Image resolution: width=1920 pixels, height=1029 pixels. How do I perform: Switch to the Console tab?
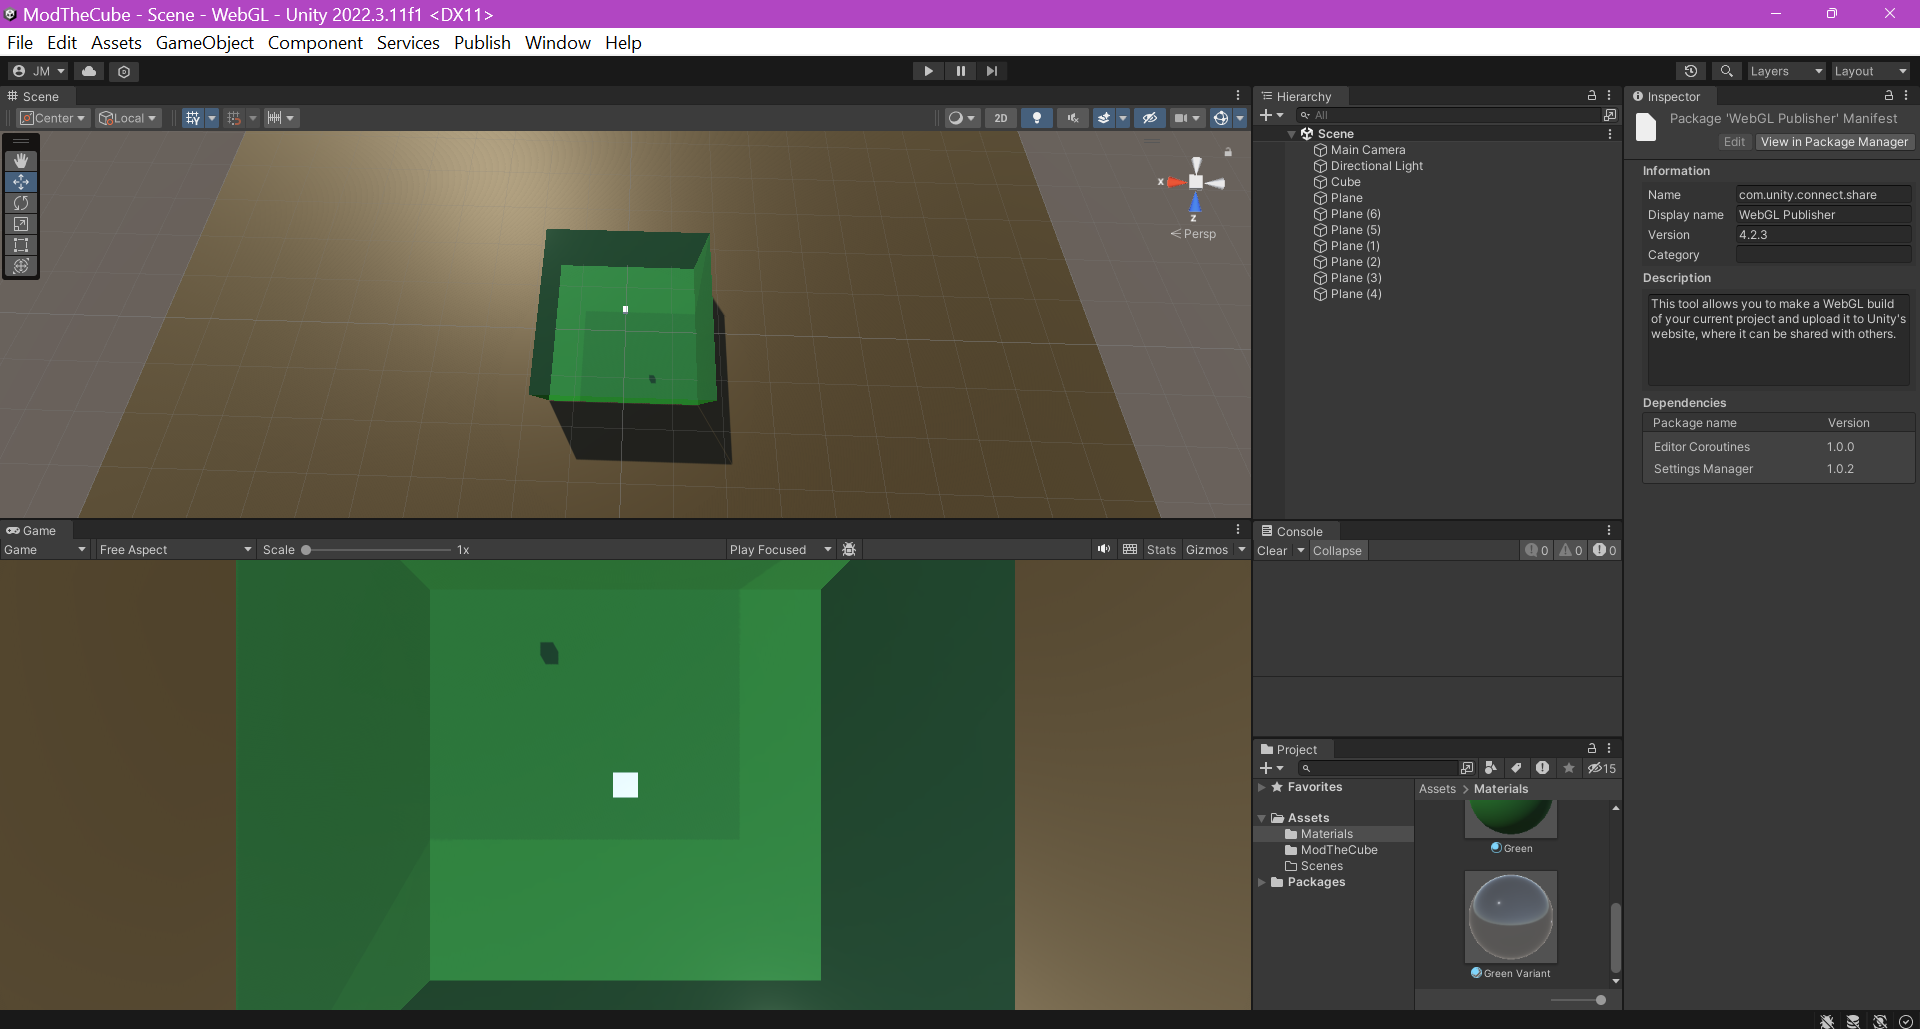pyautogui.click(x=1301, y=530)
